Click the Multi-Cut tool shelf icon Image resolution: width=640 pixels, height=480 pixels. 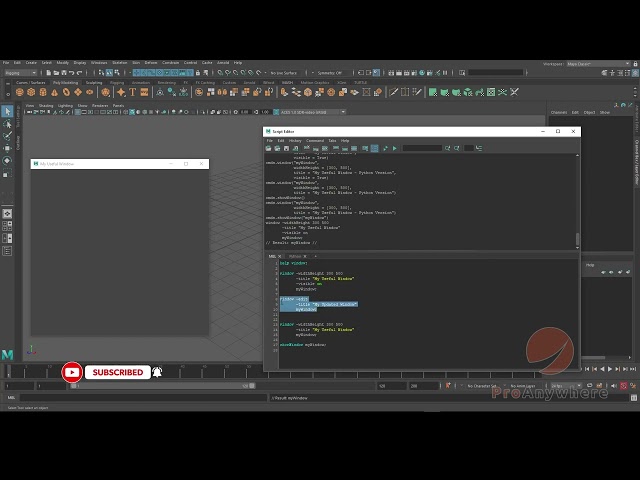pyautogui.click(x=393, y=92)
